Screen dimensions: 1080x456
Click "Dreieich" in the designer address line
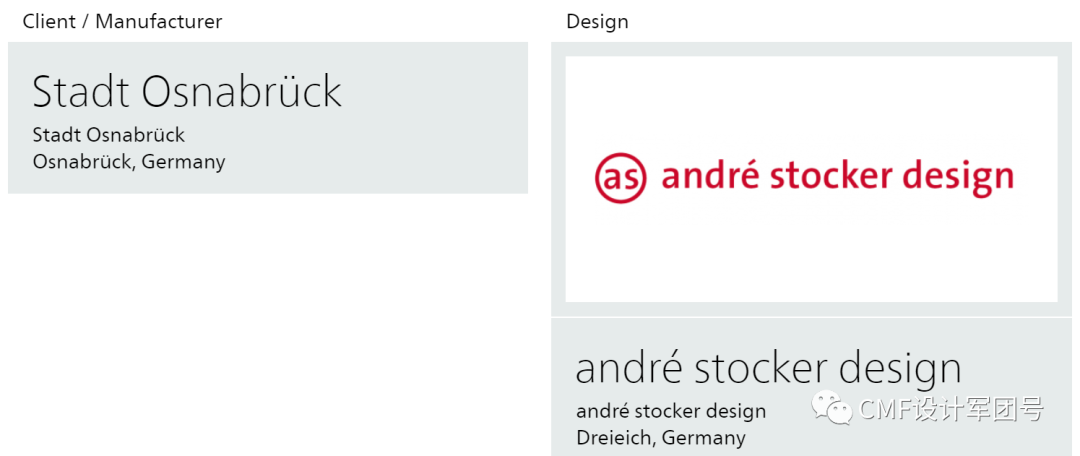coord(614,438)
